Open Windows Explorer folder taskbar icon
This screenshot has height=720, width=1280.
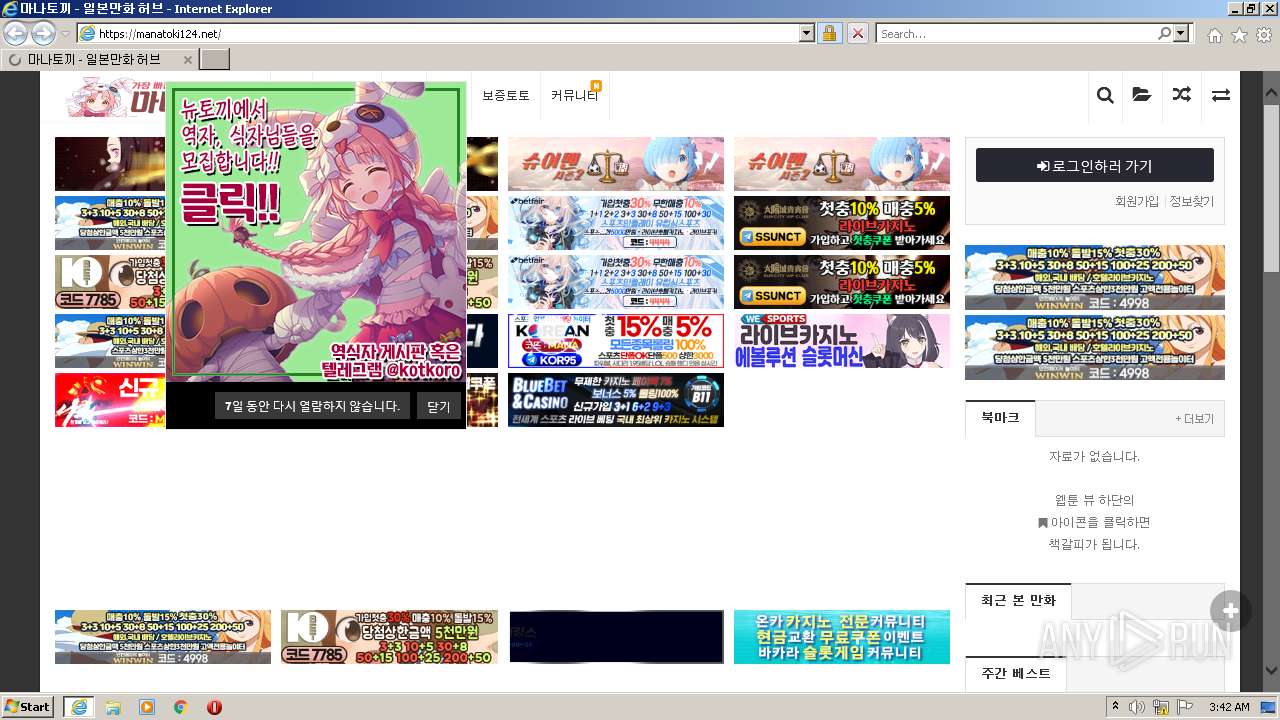pos(113,707)
